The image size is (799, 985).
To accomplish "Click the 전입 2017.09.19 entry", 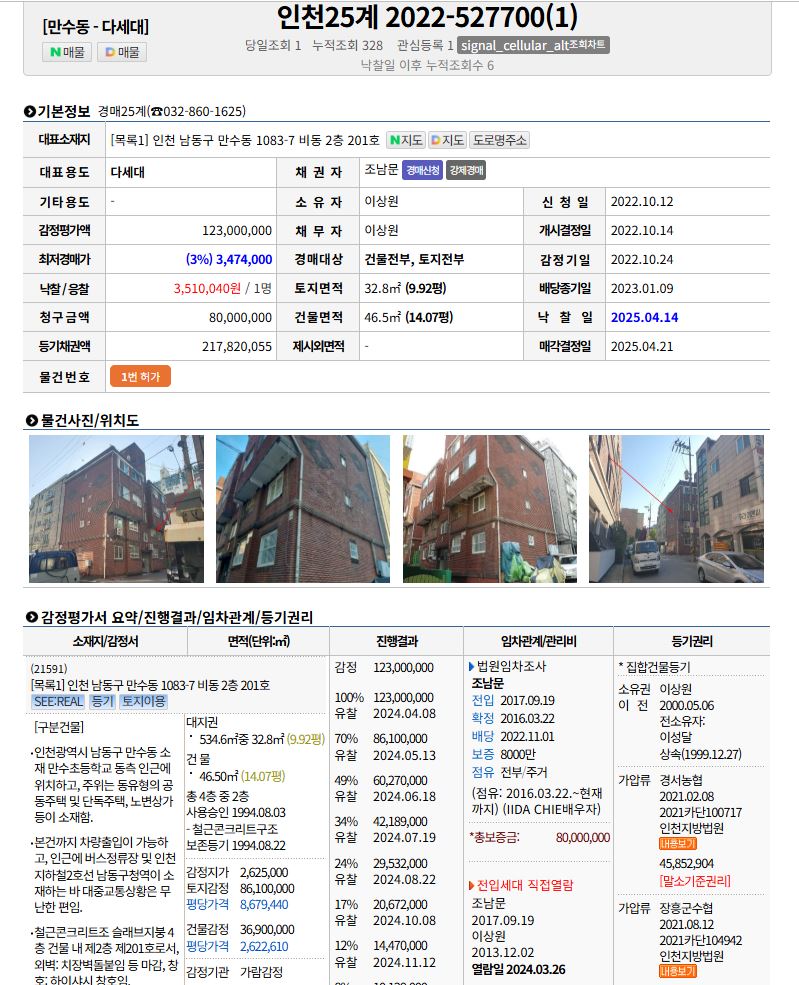I will pyautogui.click(x=513, y=701).
